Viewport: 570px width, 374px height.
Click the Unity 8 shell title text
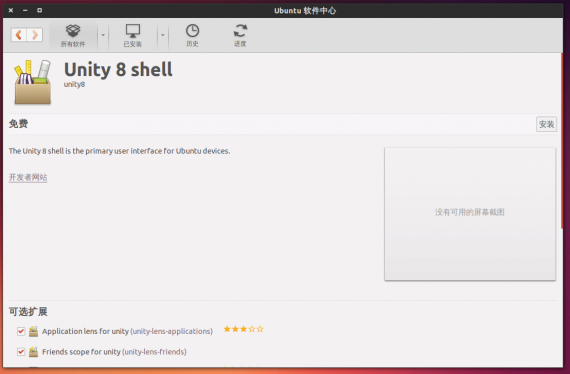click(118, 69)
